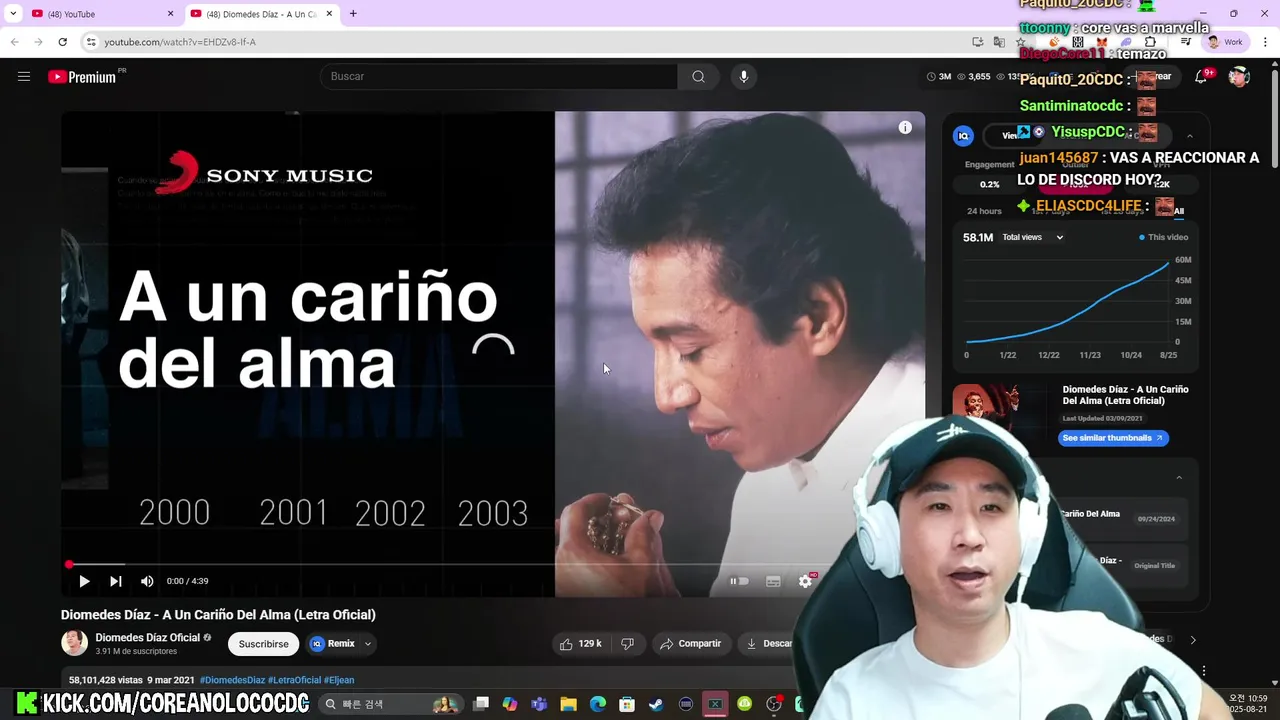Screen dimensions: 1280x720
Task: Skip to next video
Action: [x=116, y=581]
